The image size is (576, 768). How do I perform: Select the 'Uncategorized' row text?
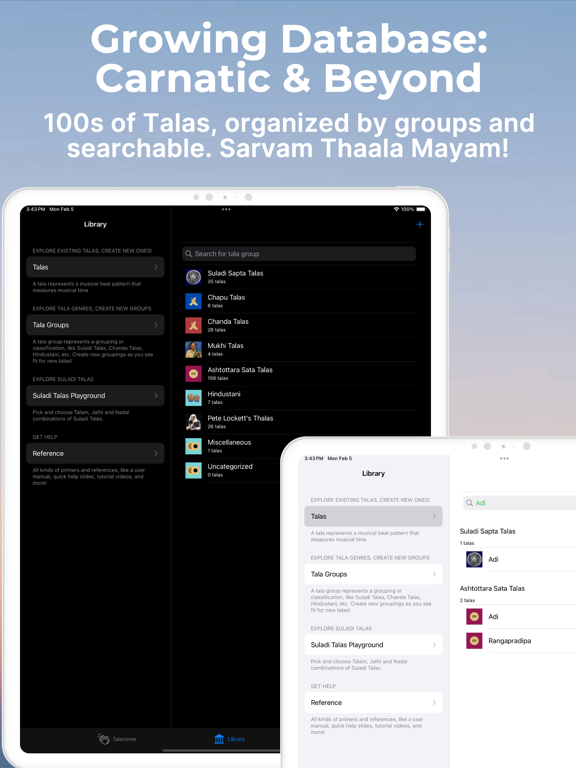click(230, 466)
